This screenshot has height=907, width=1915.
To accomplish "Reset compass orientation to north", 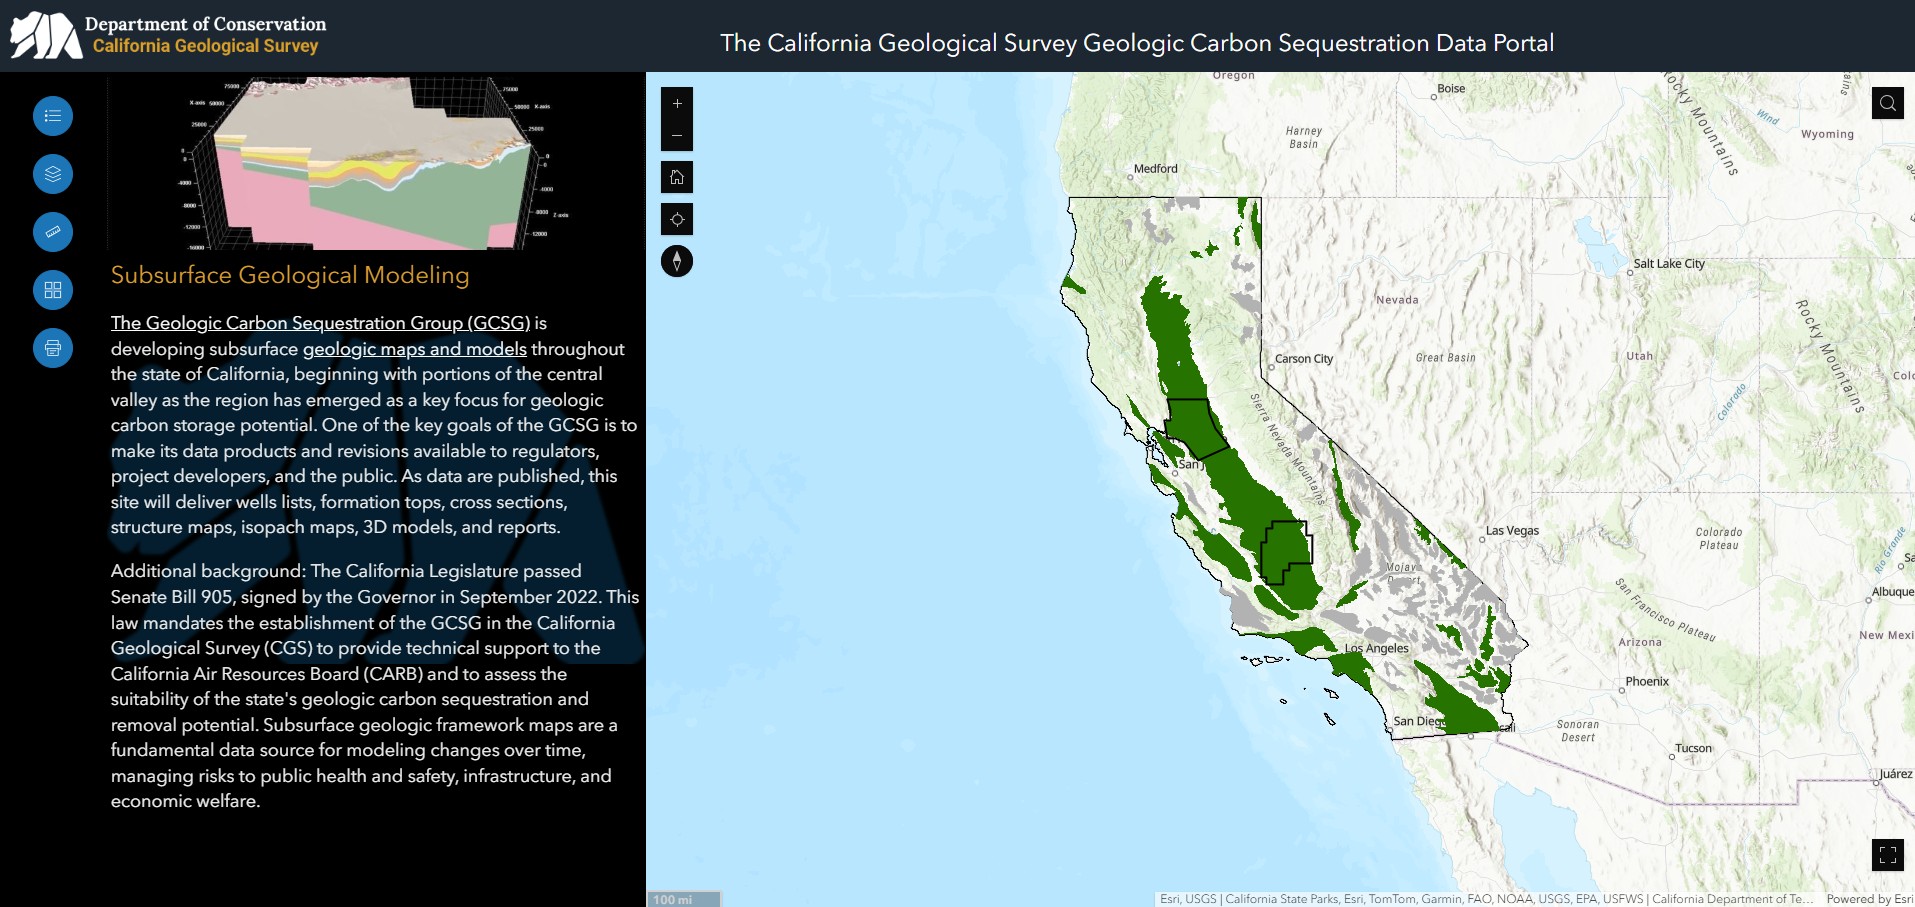I will point(677,261).
